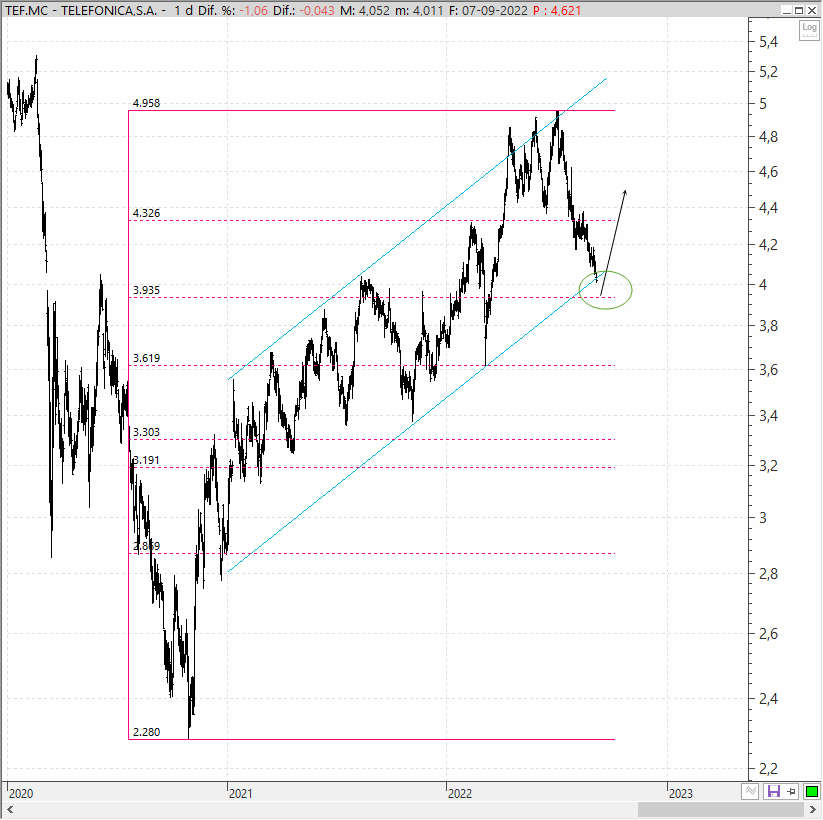
Task: Click the M: 4,052 maximum value
Action: (x=365, y=10)
